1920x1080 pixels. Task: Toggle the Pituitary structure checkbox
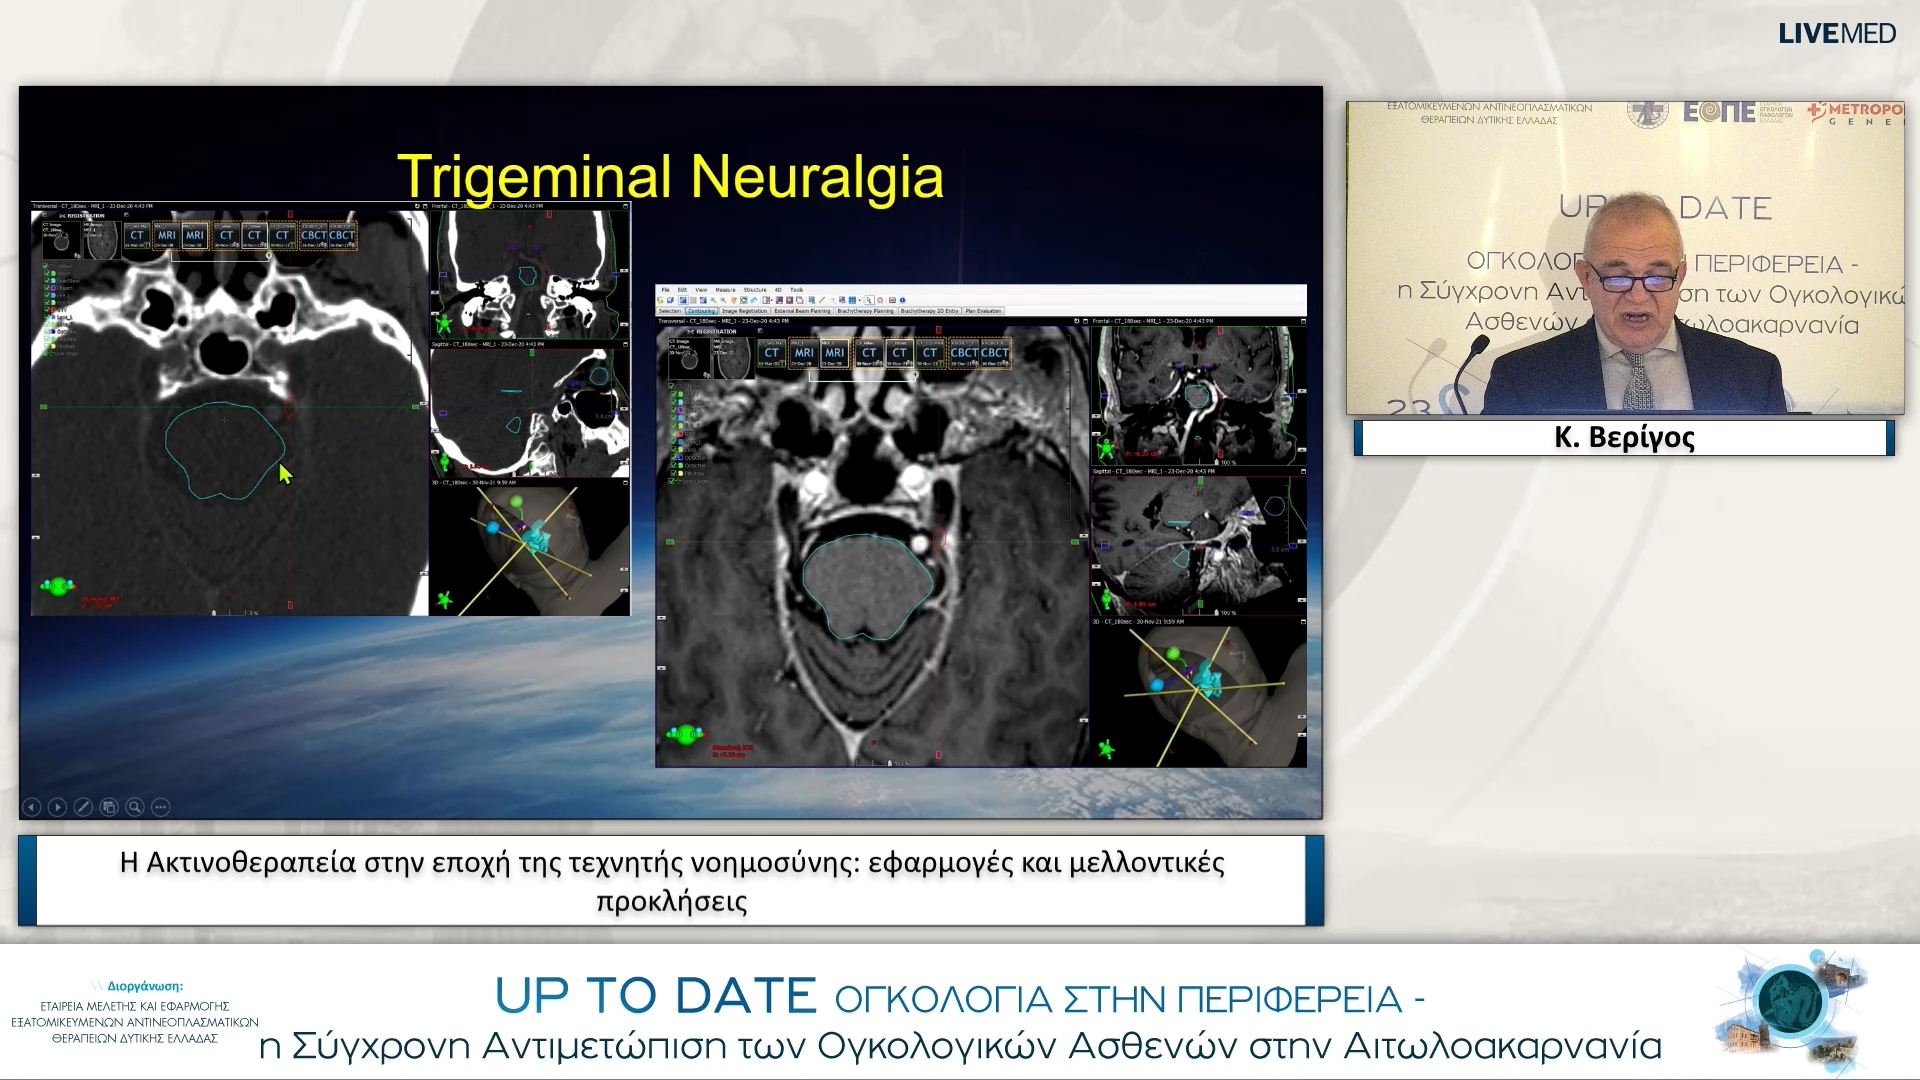(46, 346)
